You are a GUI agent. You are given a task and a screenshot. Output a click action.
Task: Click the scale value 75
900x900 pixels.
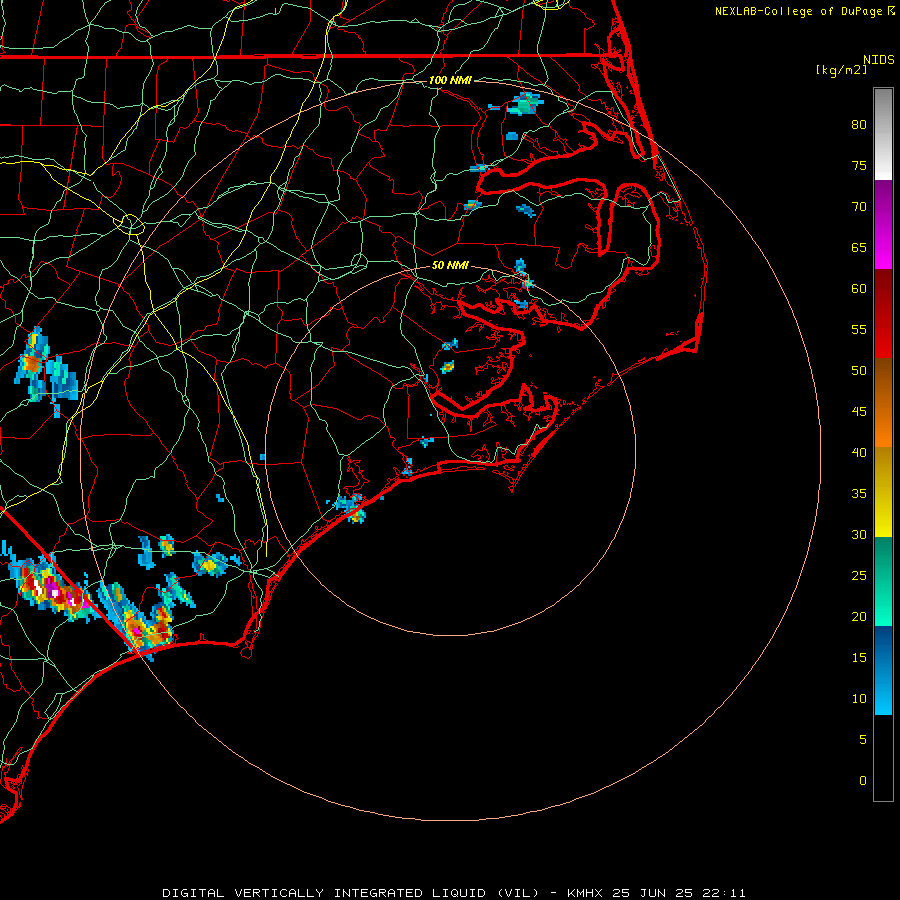pos(859,165)
